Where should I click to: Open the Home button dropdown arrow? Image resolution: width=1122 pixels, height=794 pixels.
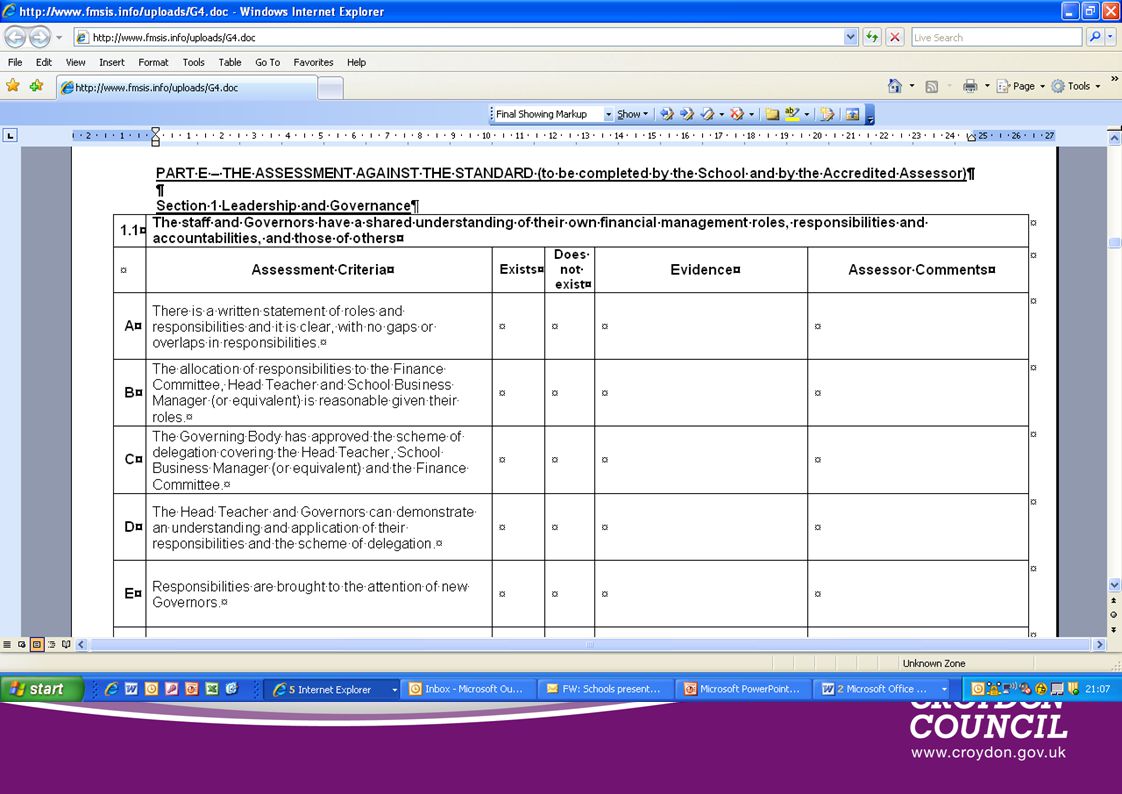tap(912, 87)
